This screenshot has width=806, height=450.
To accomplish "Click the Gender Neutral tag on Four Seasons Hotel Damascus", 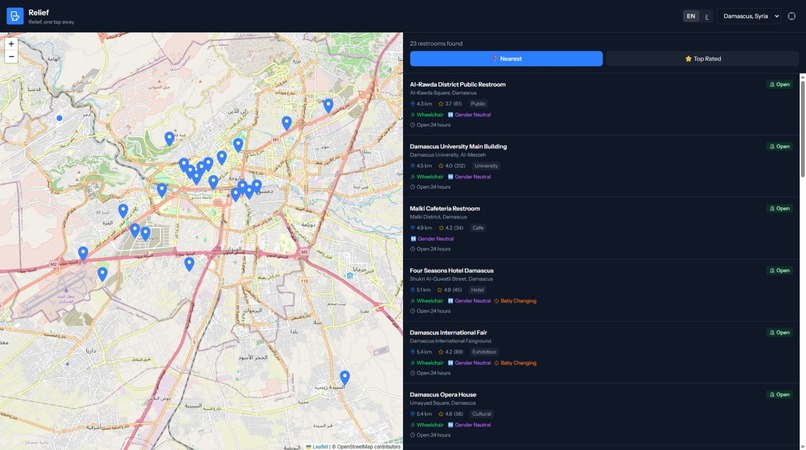I will click(x=469, y=301).
